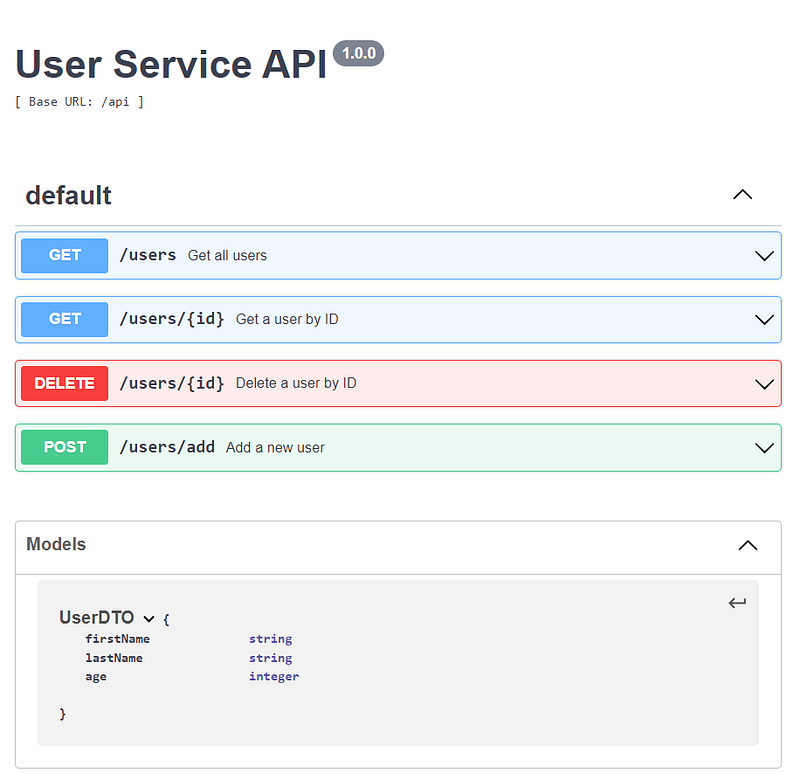The height and width of the screenshot is (780, 800).
Task: Click the age property name
Action: pyautogui.click(x=96, y=677)
